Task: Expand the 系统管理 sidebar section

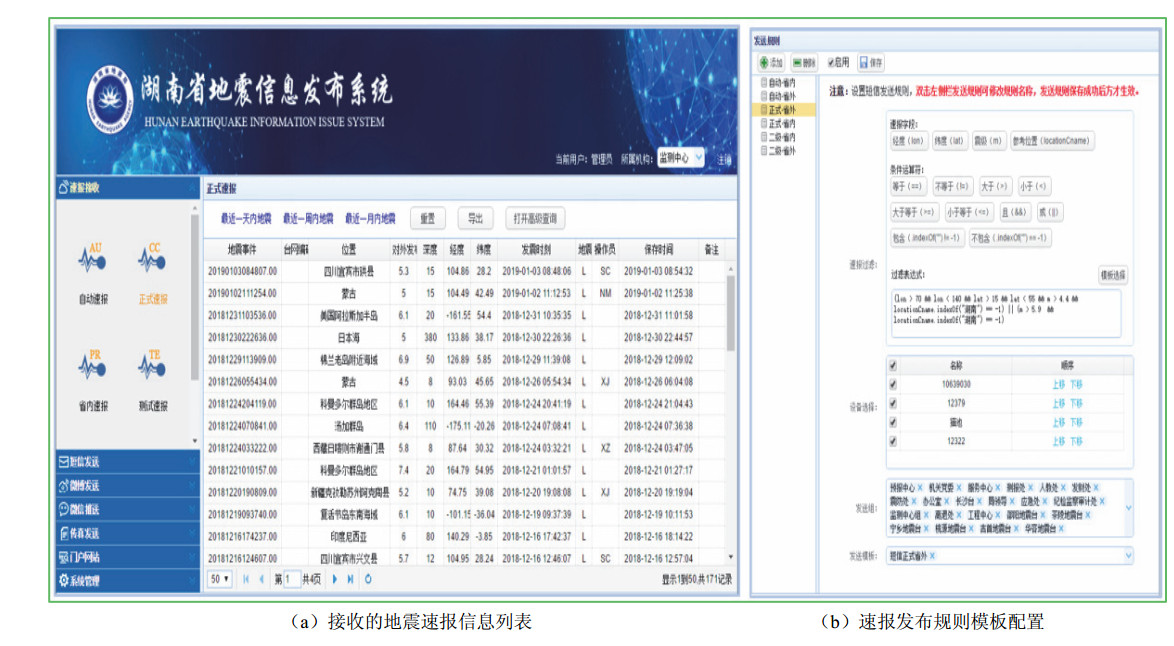Action: (127, 580)
